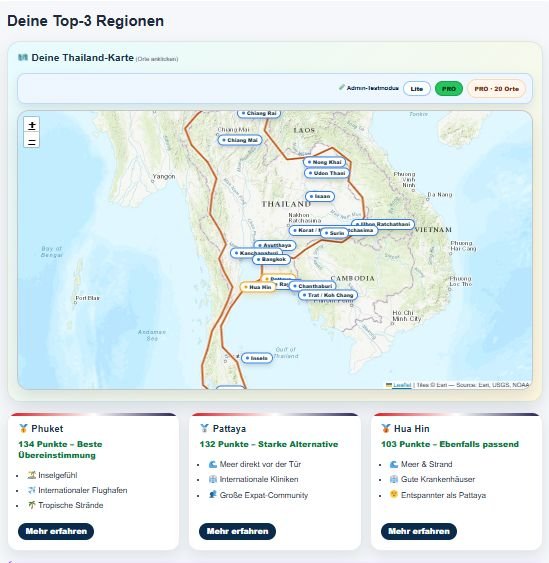Click the Phuket card title
The height and width of the screenshot is (563, 549).
point(47,429)
